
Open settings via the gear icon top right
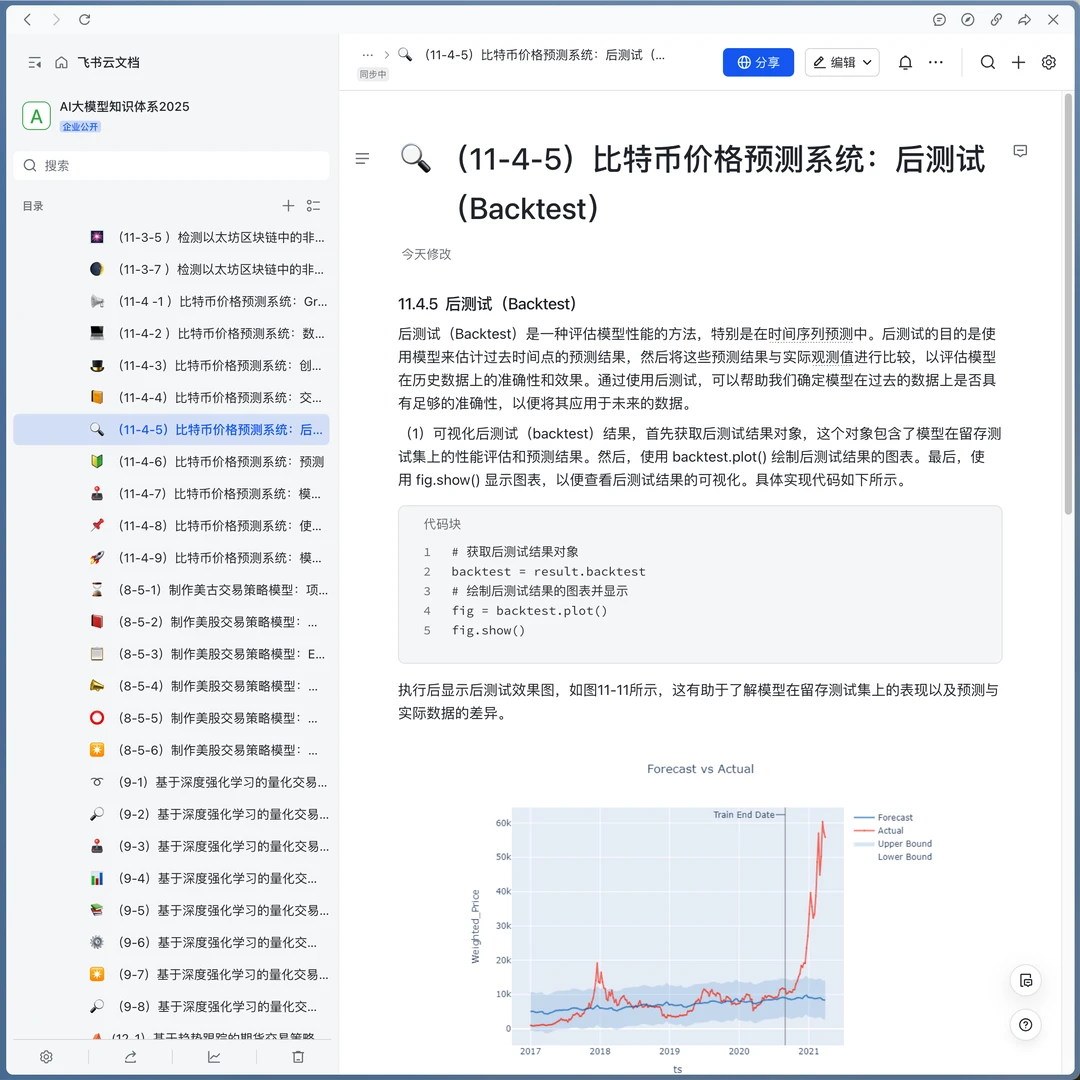[x=1048, y=62]
